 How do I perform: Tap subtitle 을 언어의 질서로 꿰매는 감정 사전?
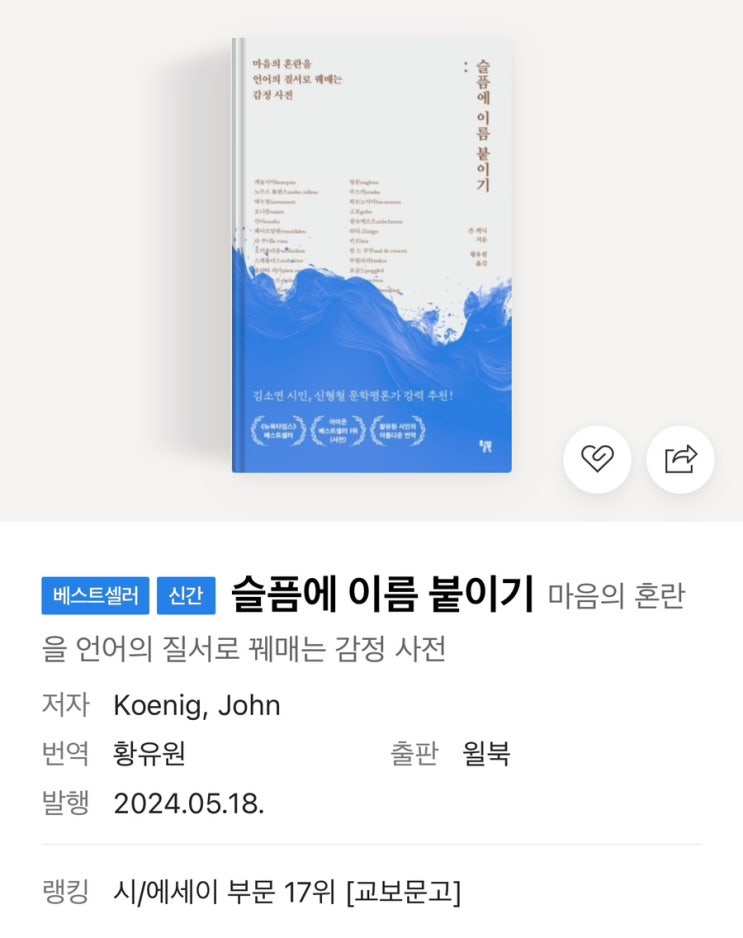(x=243, y=649)
